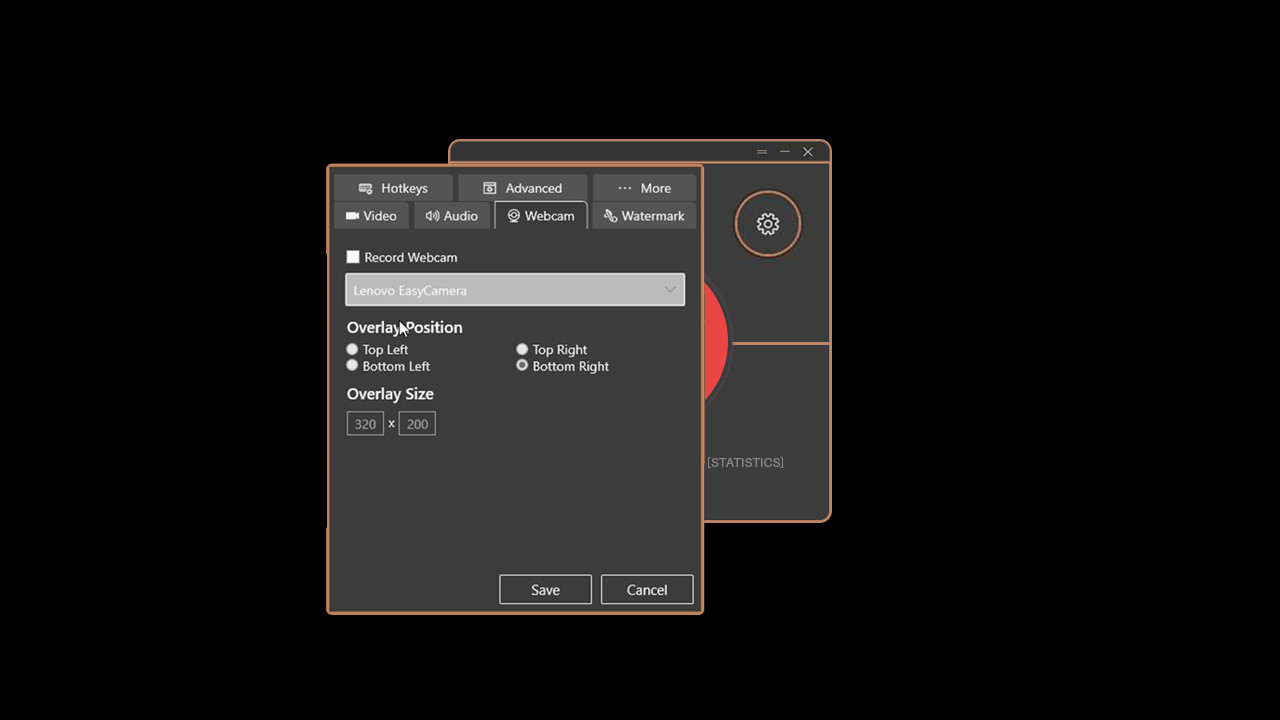Select the Top Left overlay position

pos(352,349)
